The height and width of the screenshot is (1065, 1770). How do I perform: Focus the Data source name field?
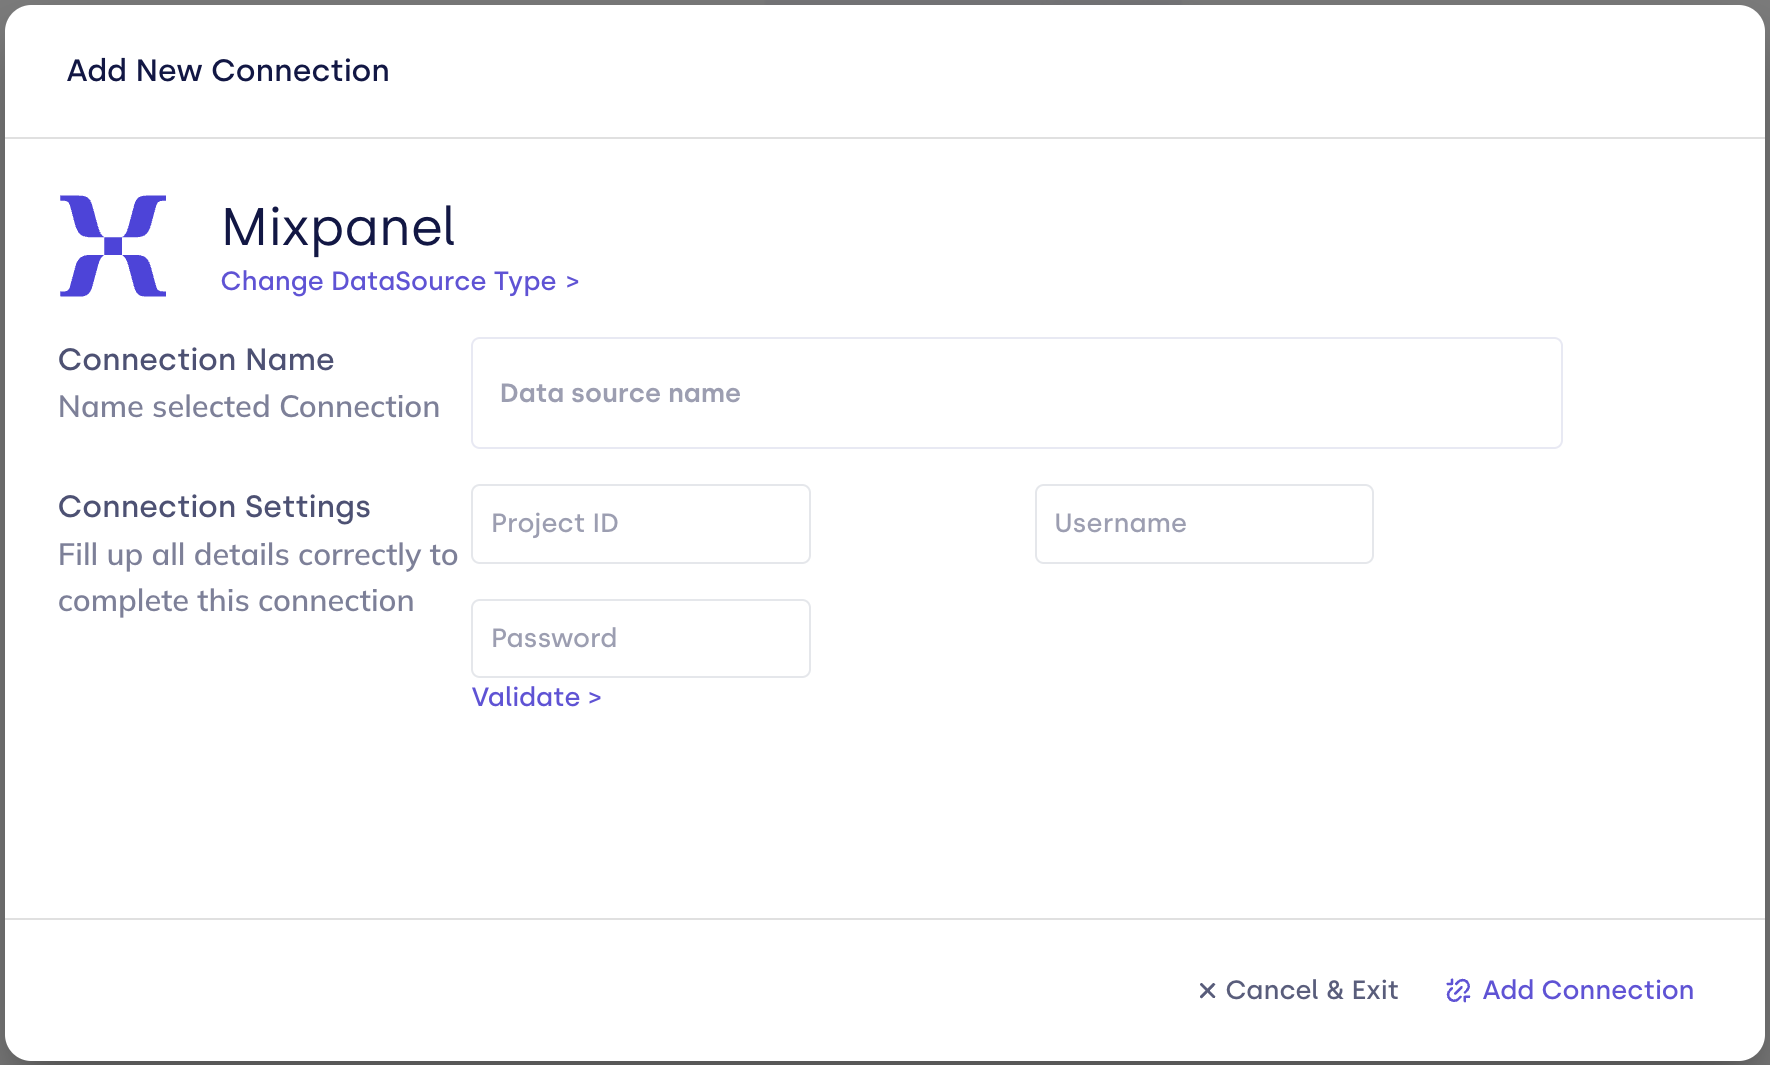[1016, 393]
